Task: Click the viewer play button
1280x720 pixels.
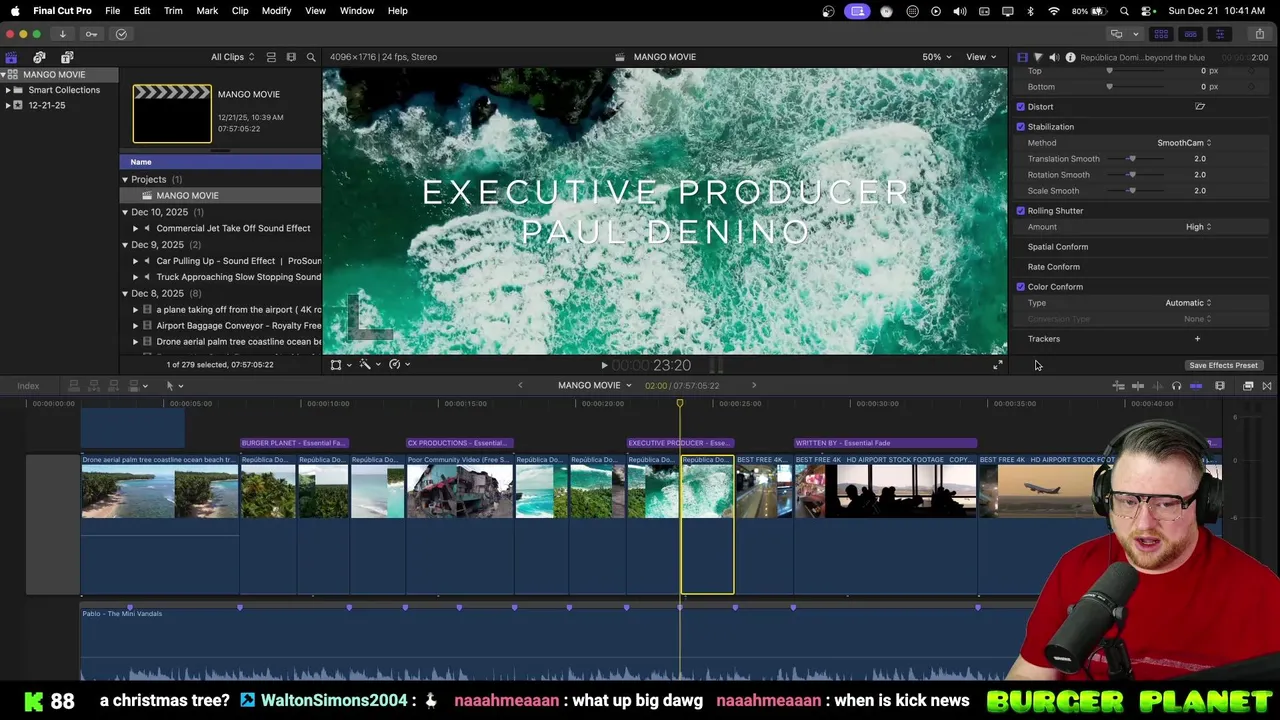Action: click(x=604, y=366)
